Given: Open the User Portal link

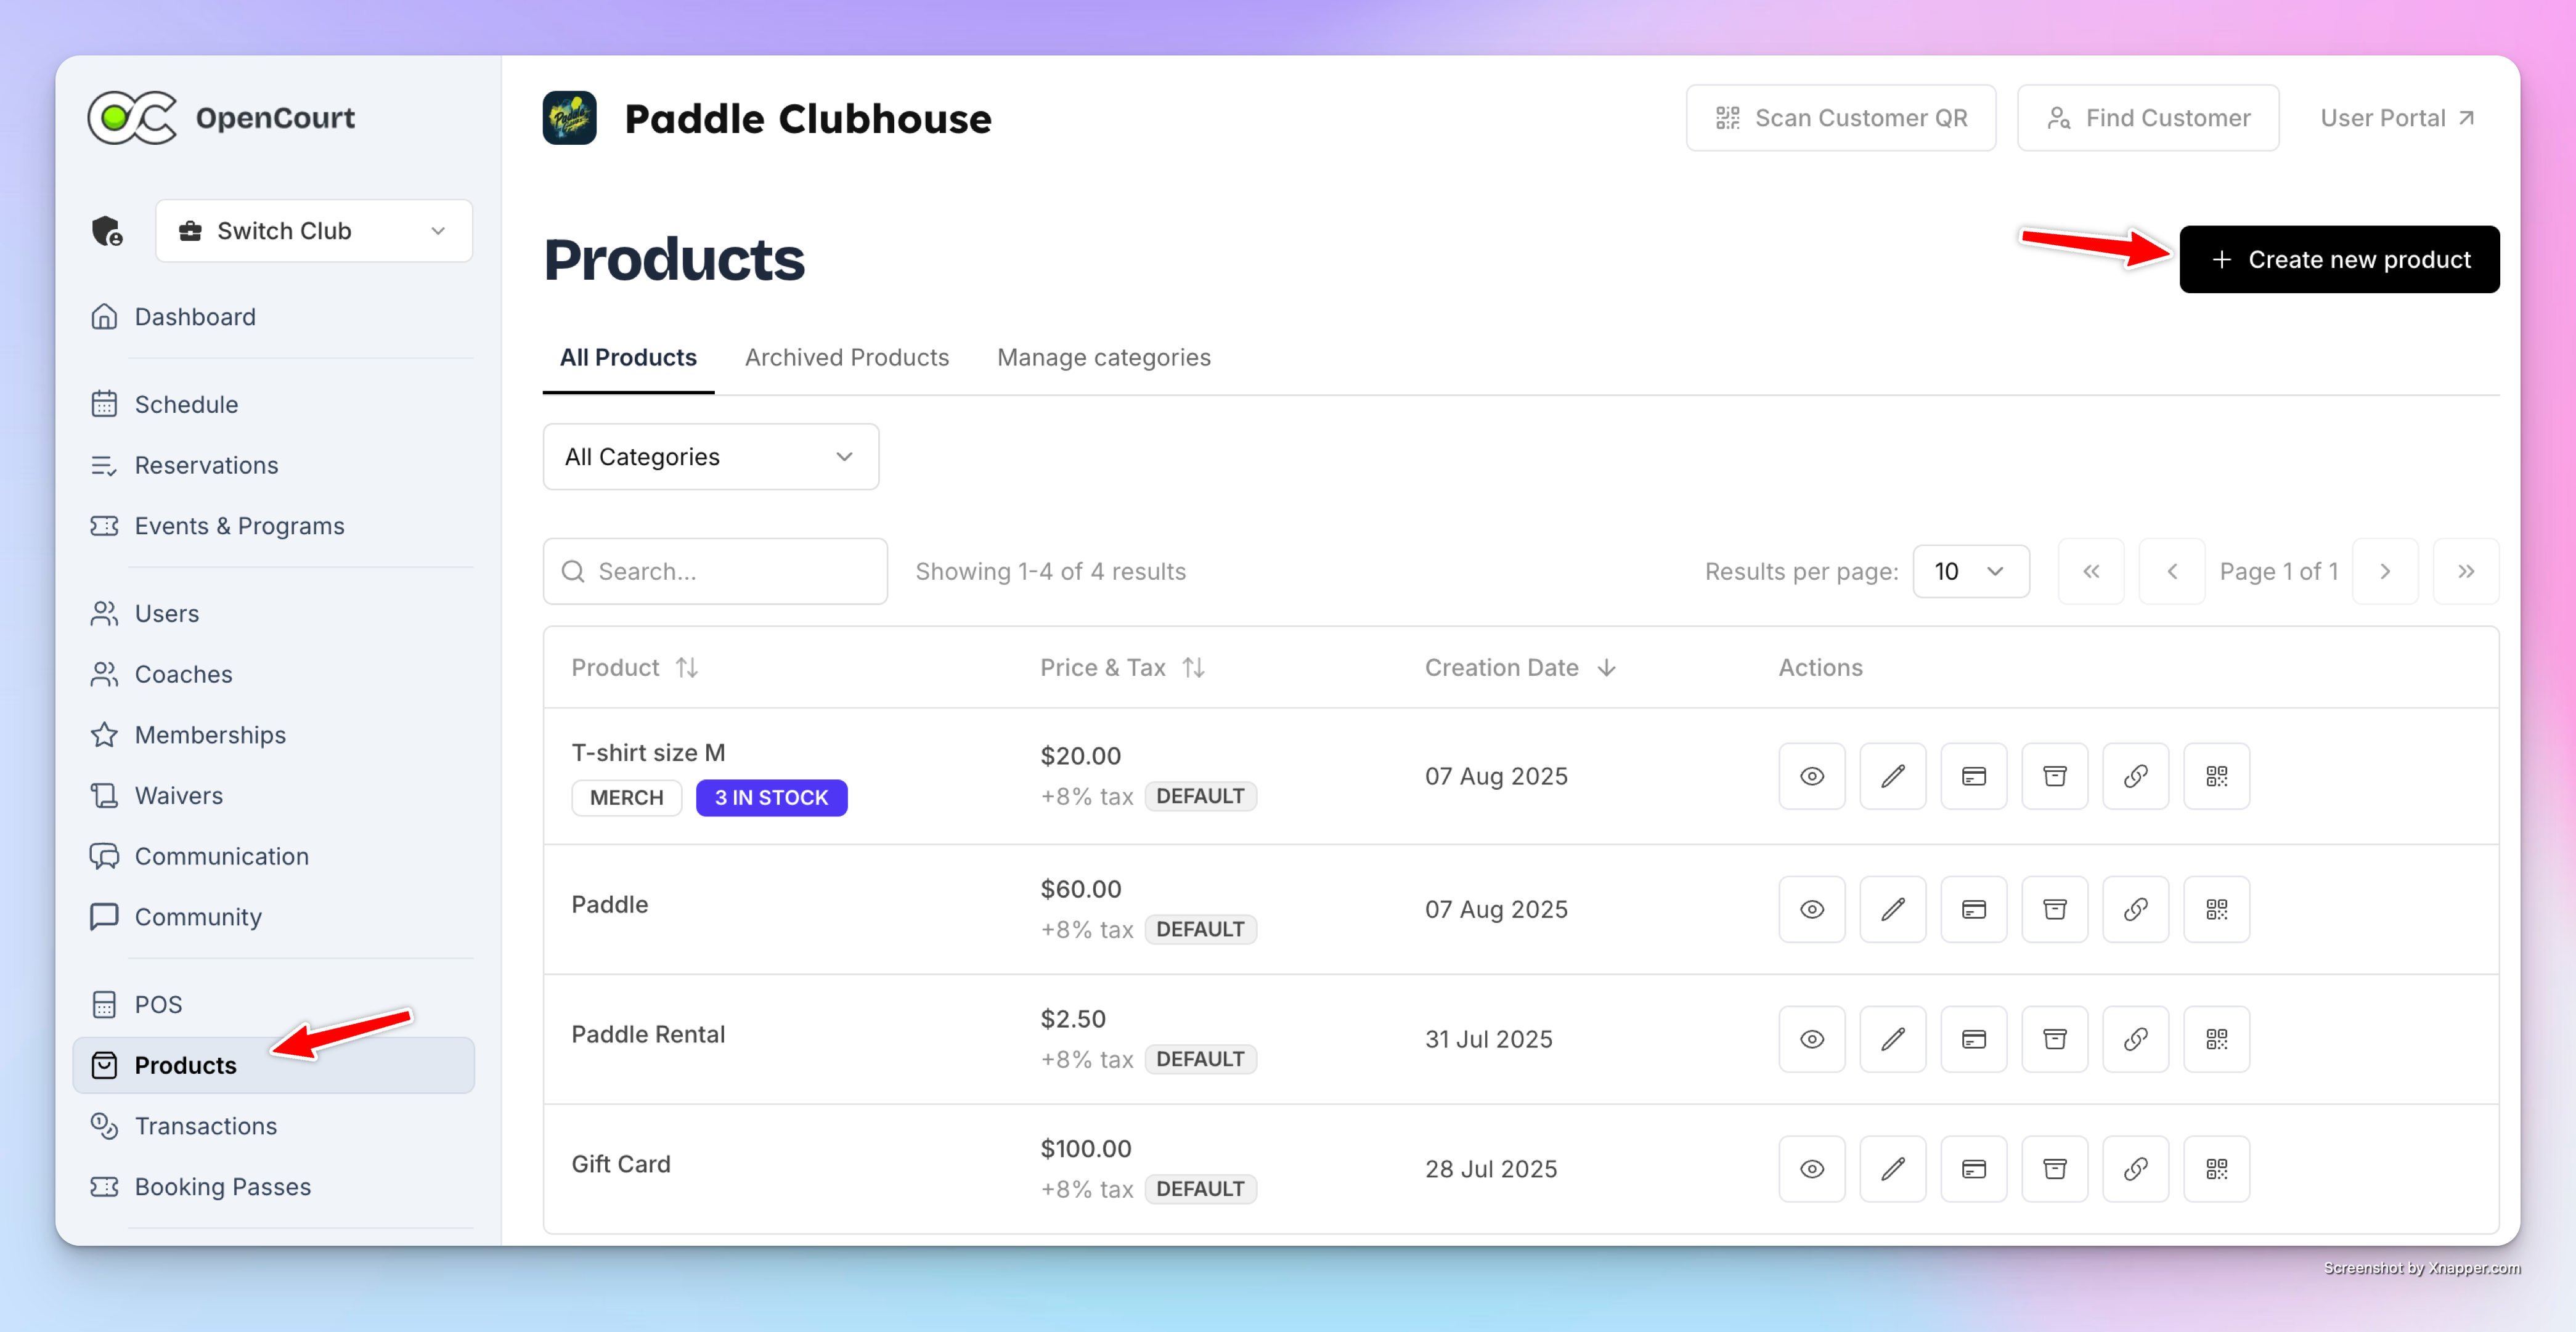Looking at the screenshot, I should tap(2398, 118).
